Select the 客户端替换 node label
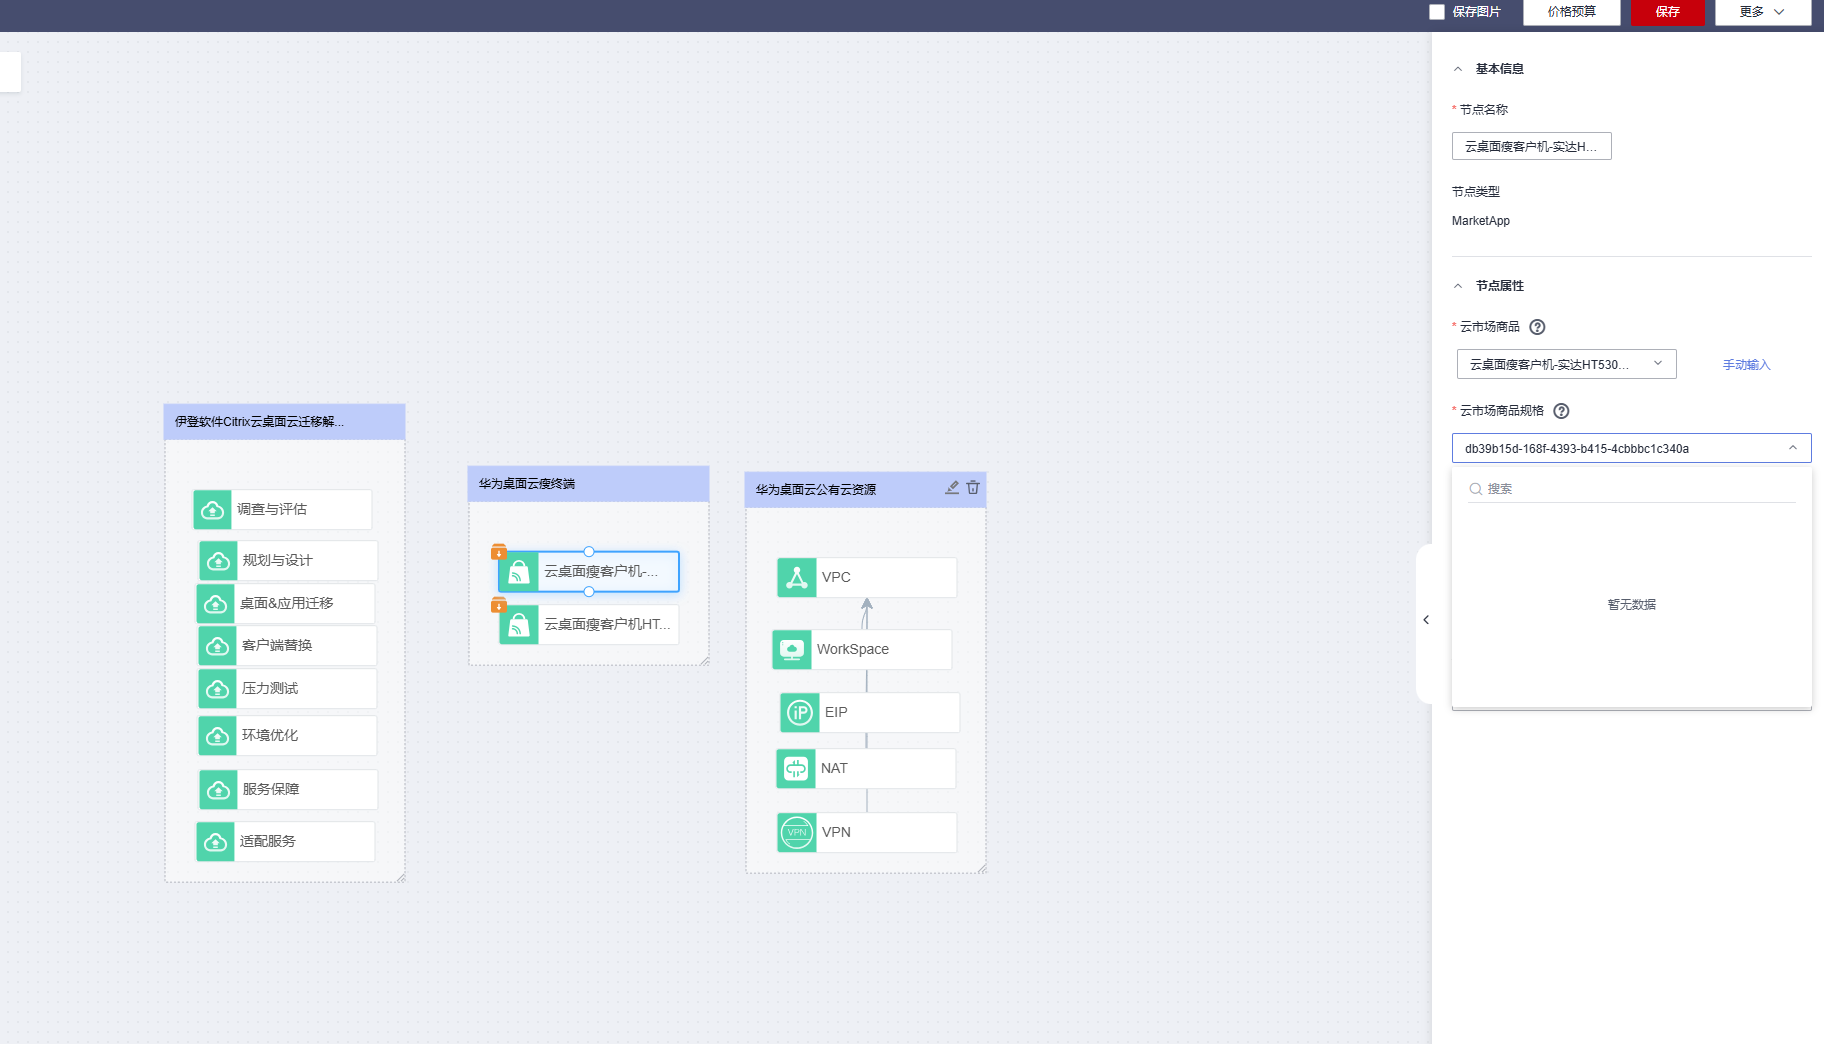This screenshot has width=1824, height=1044. (x=277, y=646)
